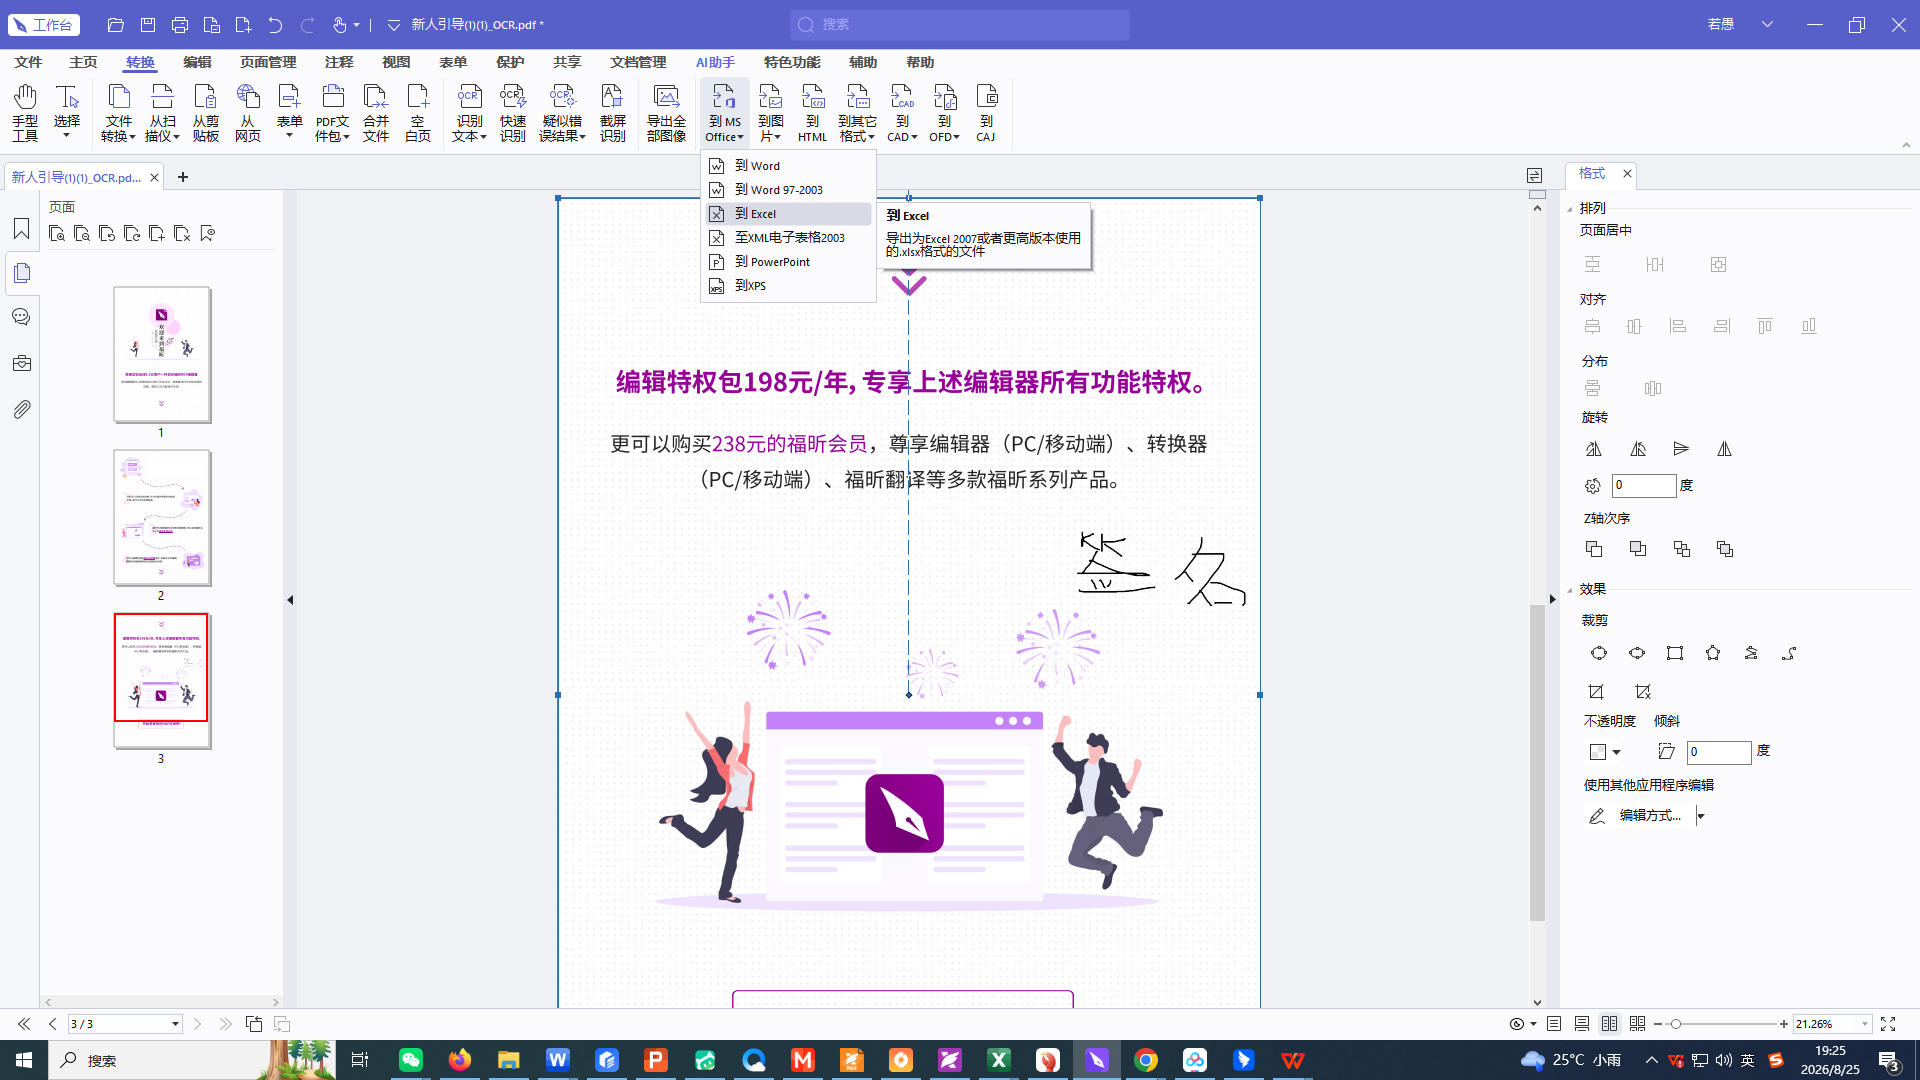Click export all images (导出全部图像)
The height and width of the screenshot is (1080, 1920).
pos(666,112)
